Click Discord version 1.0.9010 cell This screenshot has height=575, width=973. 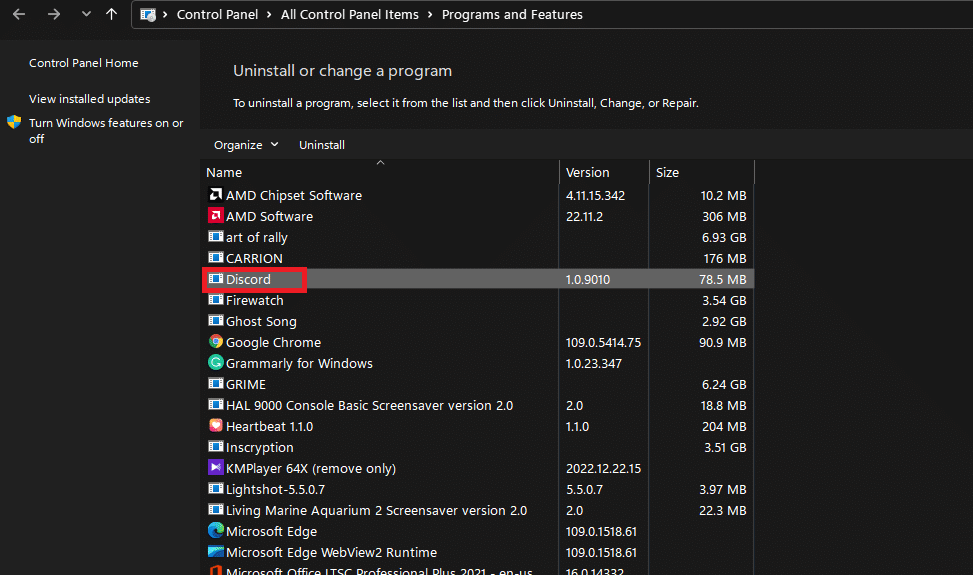click(x=588, y=279)
